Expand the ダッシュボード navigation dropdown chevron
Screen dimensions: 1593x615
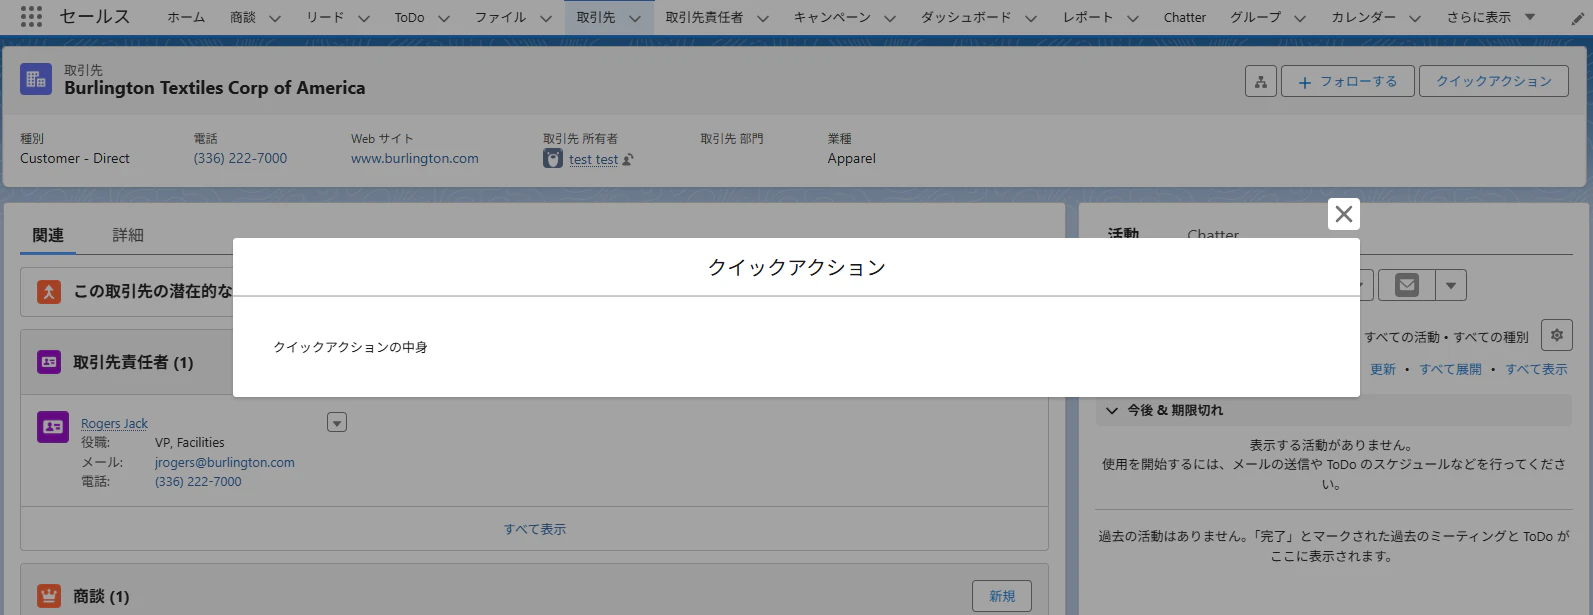click(1031, 18)
